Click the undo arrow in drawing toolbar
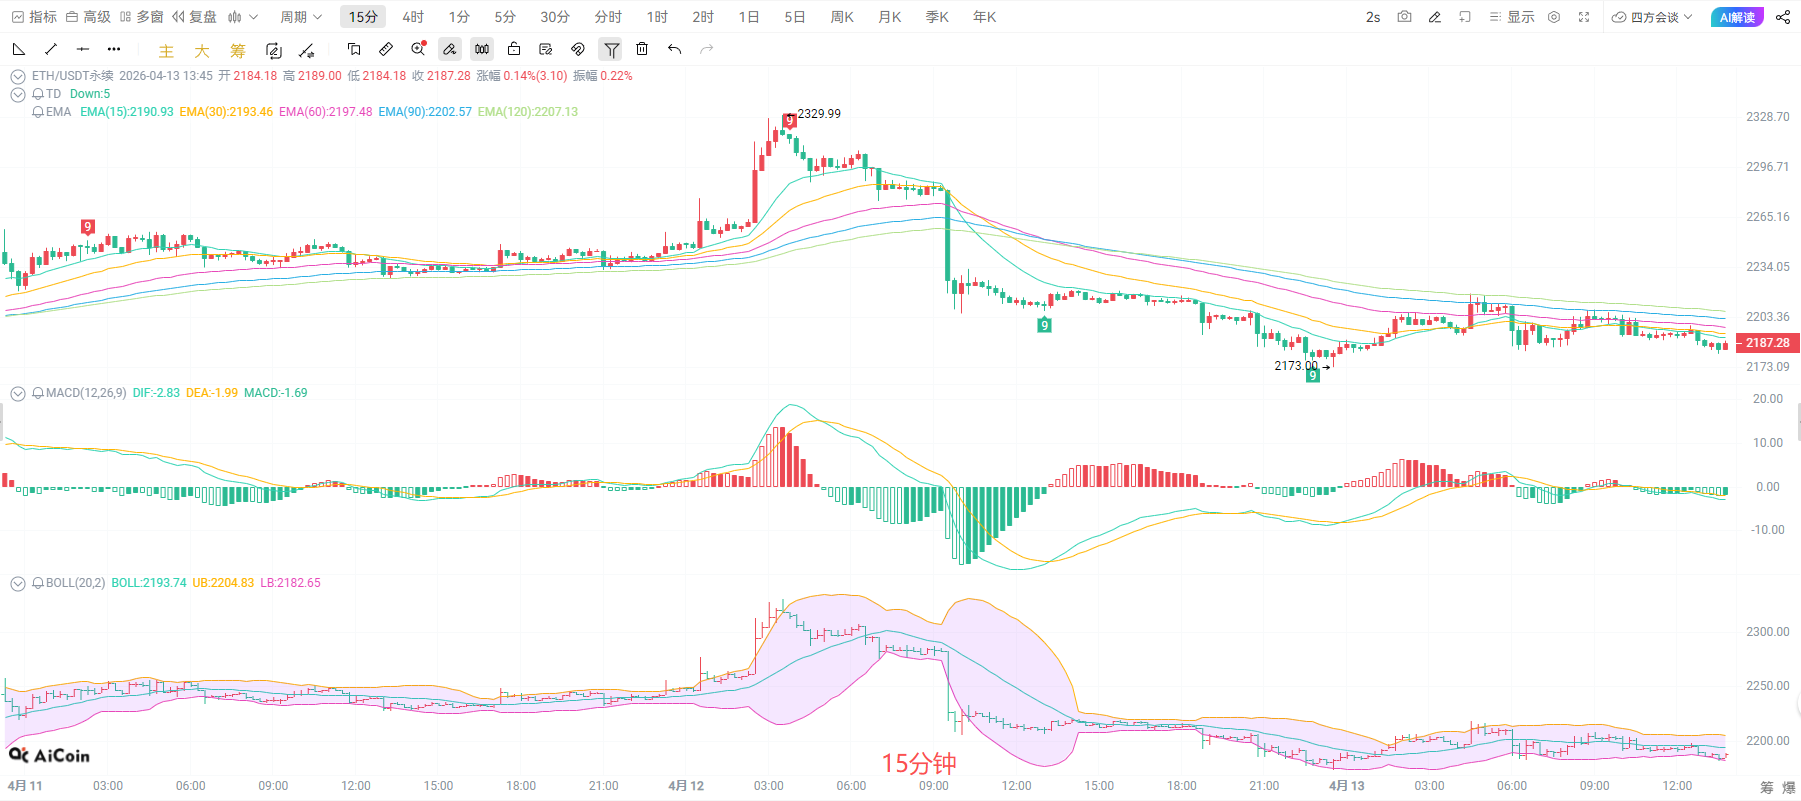Image resolution: width=1801 pixels, height=801 pixels. 675,49
